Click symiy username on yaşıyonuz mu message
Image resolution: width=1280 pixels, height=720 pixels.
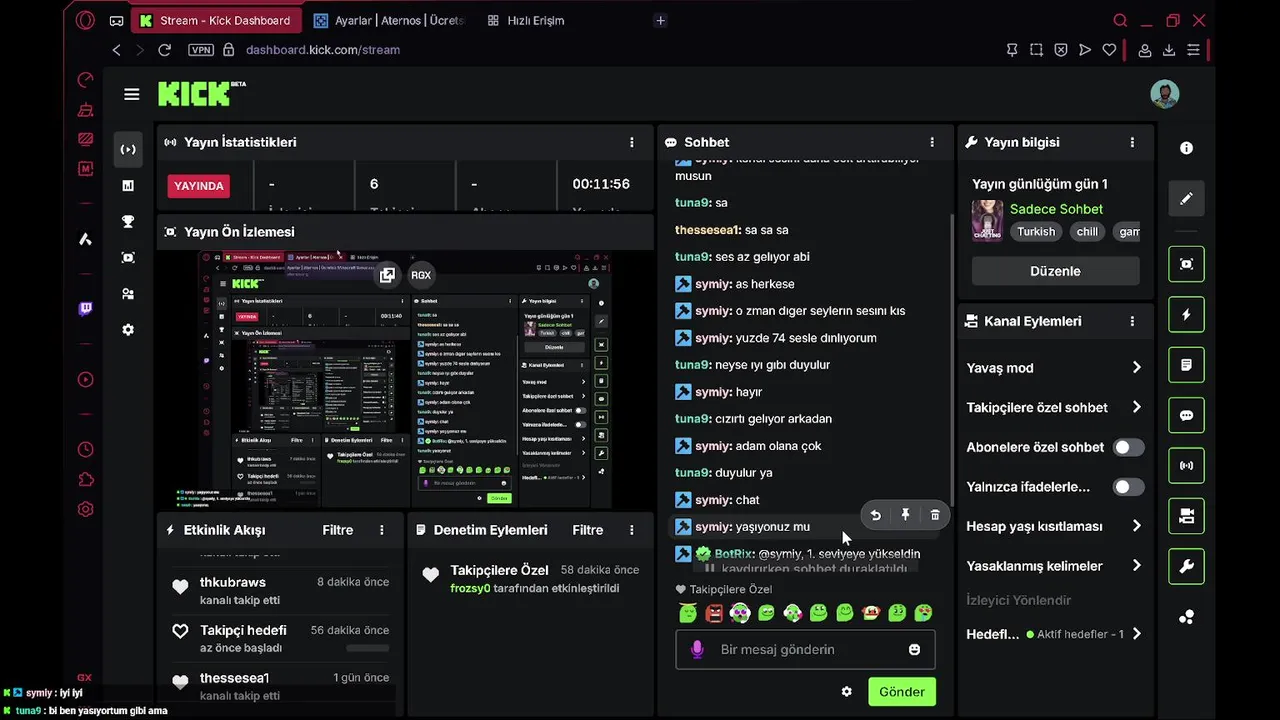click(x=713, y=527)
